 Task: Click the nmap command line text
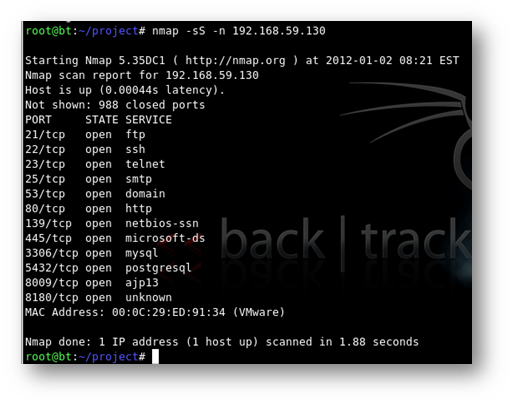click(239, 31)
